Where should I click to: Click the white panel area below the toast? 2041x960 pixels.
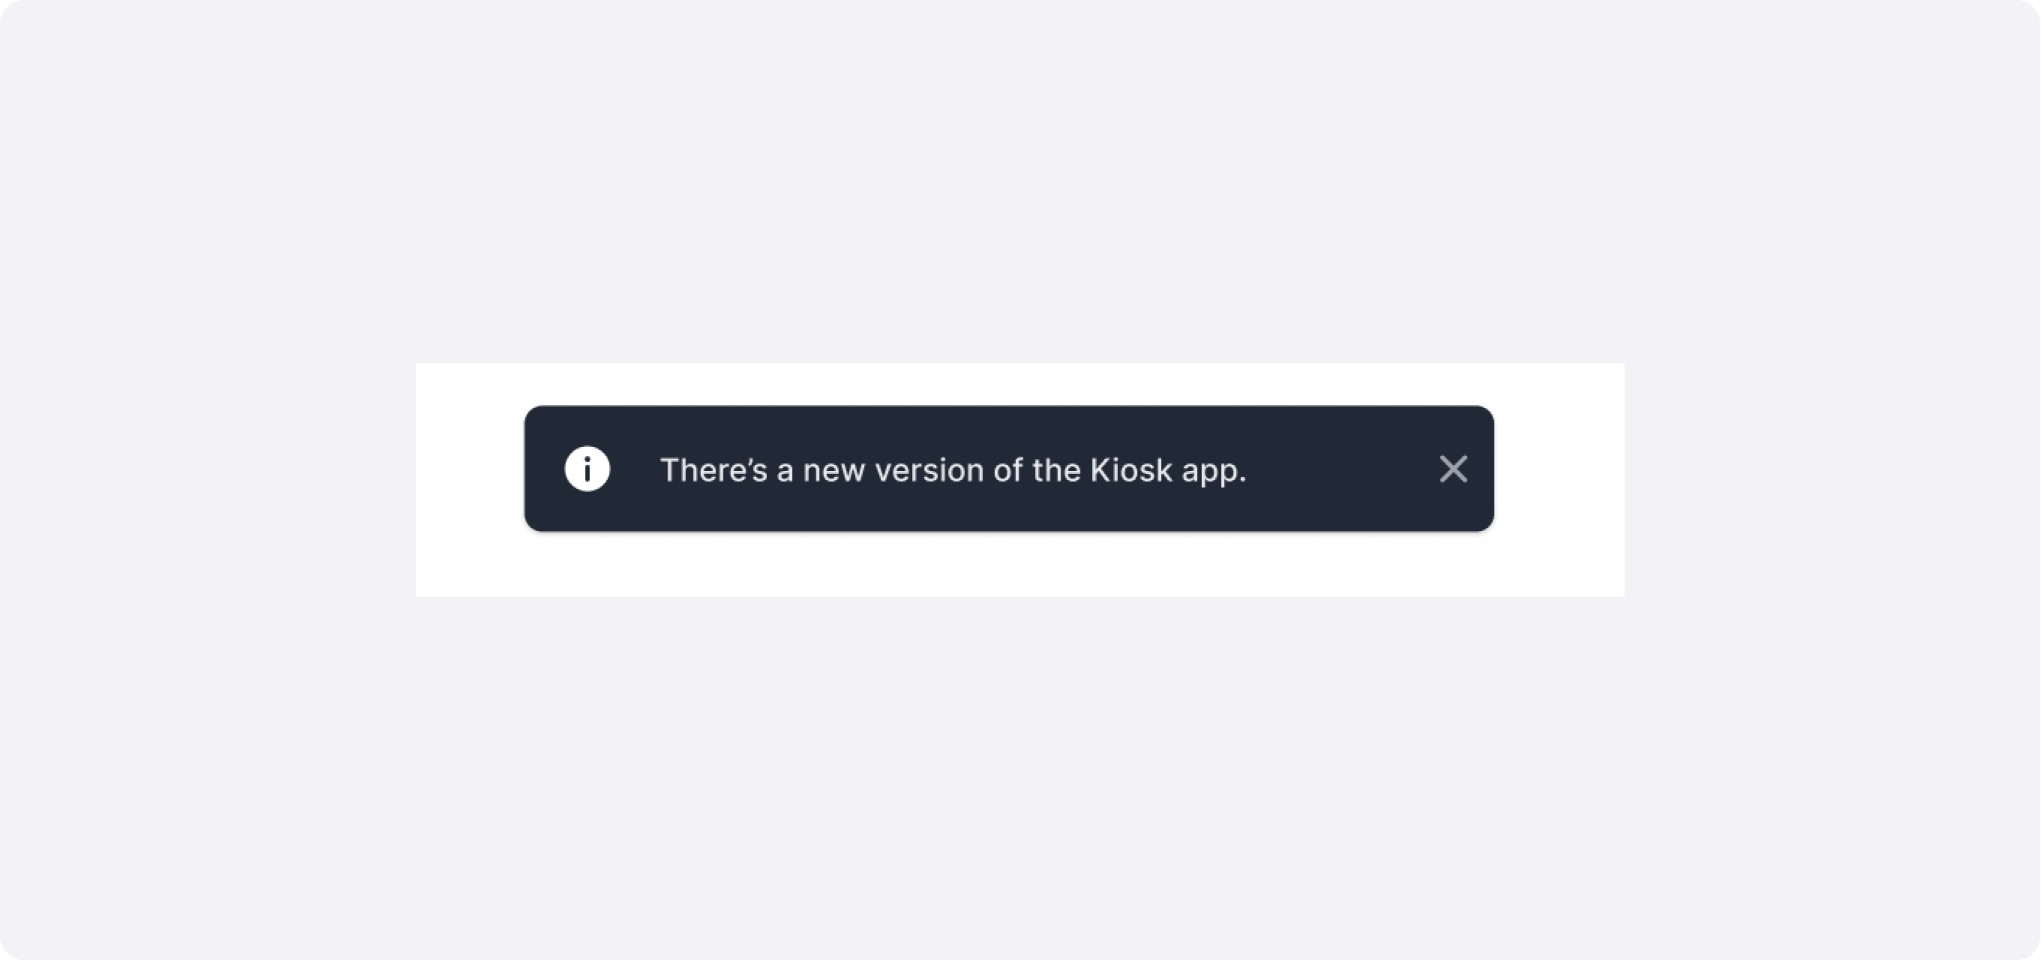[1010, 565]
